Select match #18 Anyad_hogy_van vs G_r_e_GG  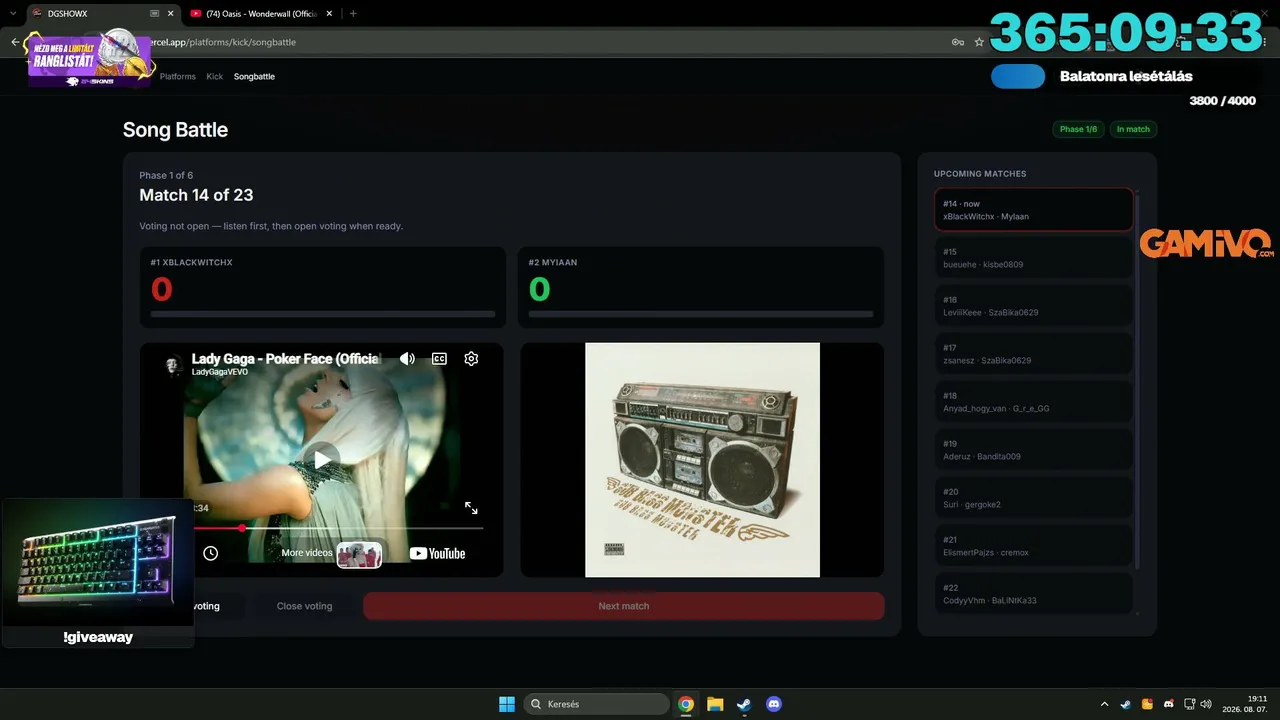tap(1034, 402)
